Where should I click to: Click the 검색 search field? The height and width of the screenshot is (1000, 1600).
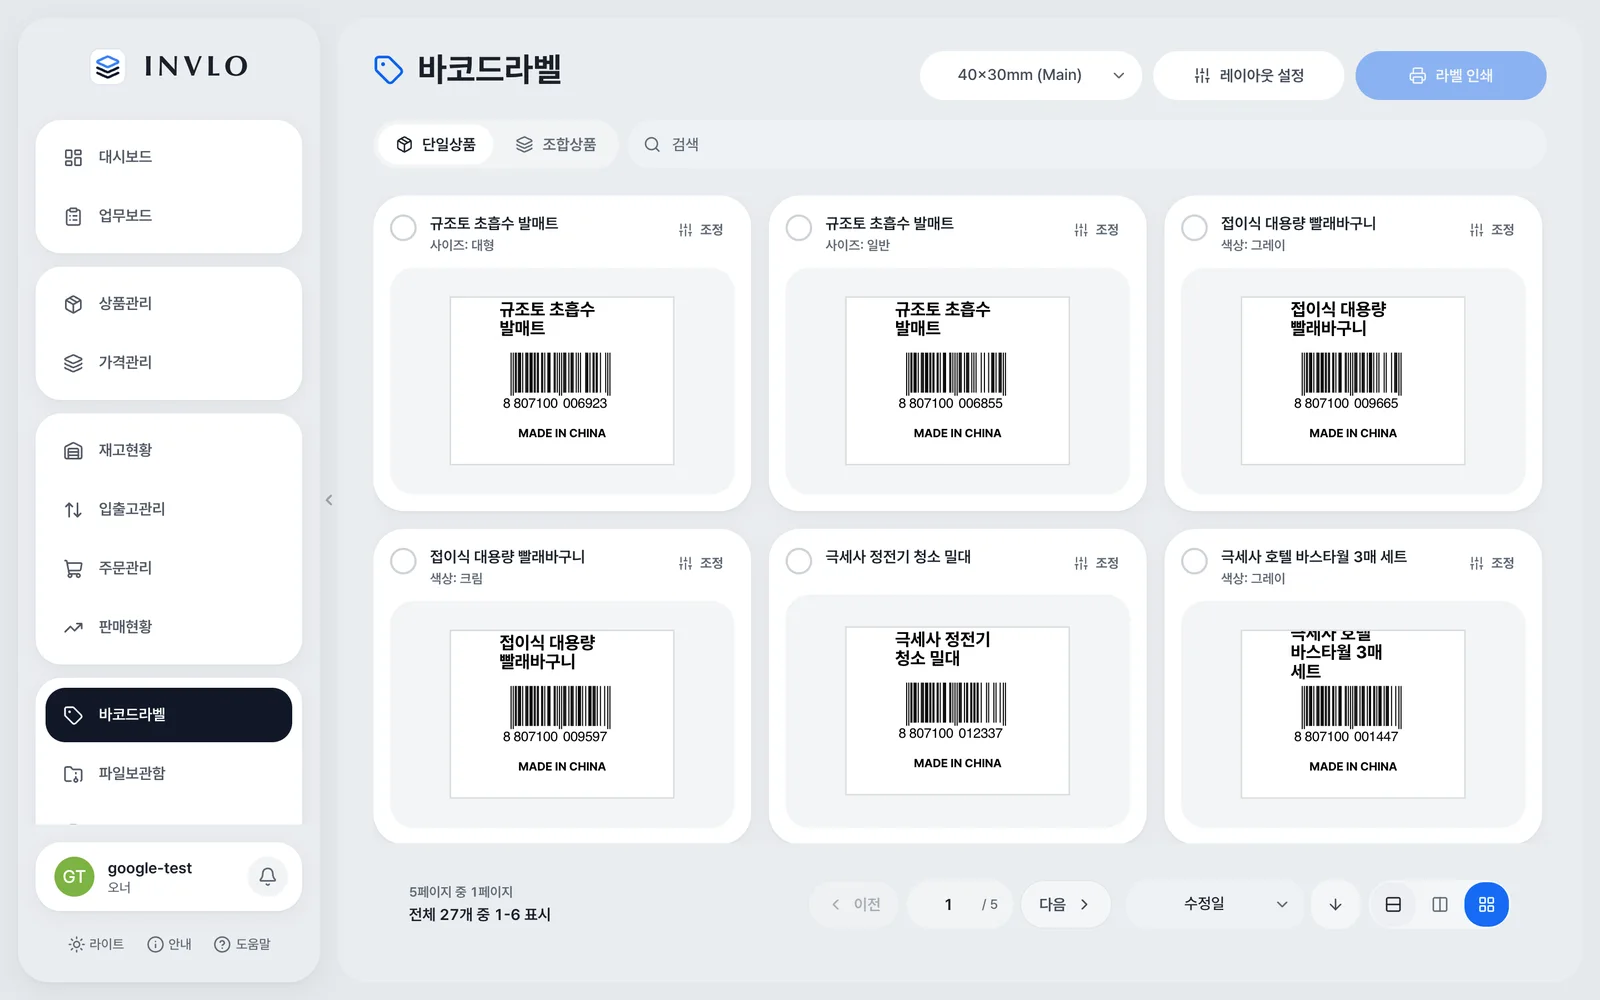pos(1086,145)
